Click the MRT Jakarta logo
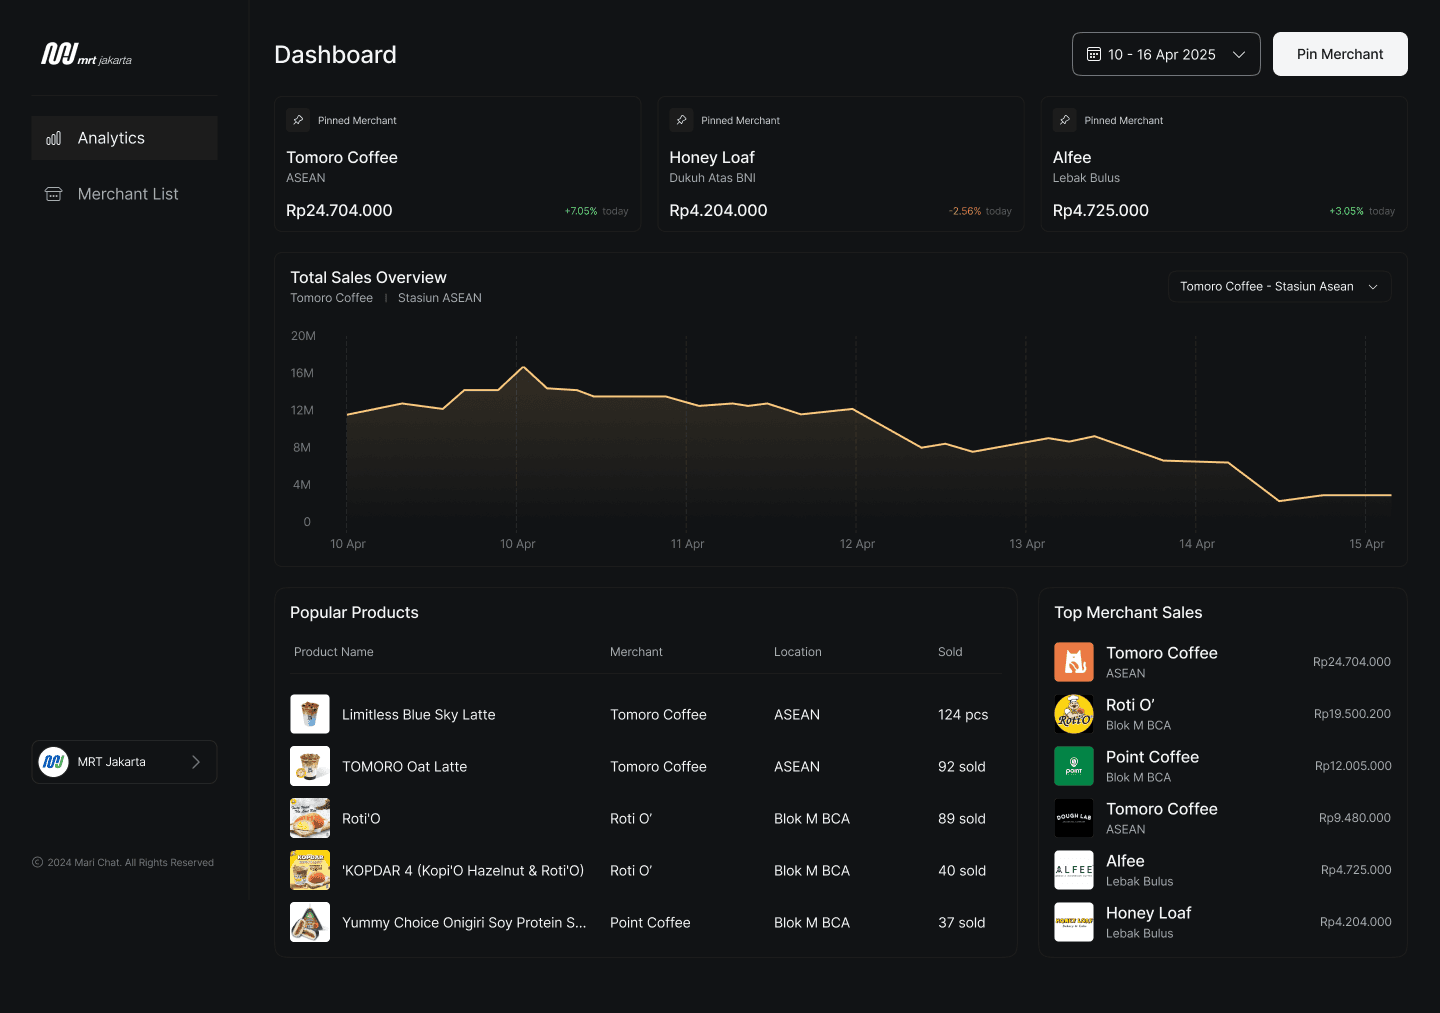 click(x=86, y=54)
